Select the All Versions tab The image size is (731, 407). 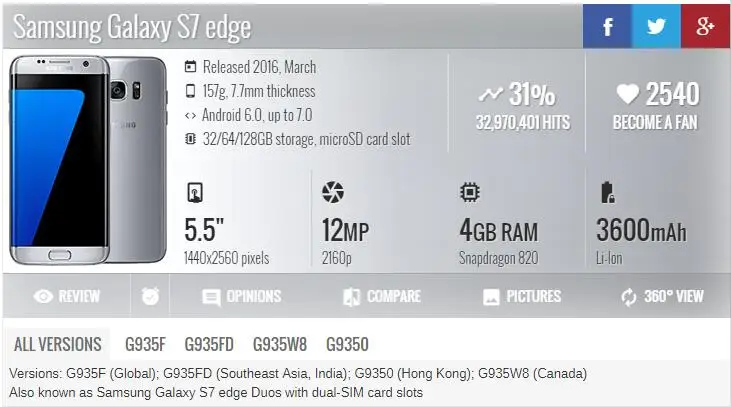[57, 345]
